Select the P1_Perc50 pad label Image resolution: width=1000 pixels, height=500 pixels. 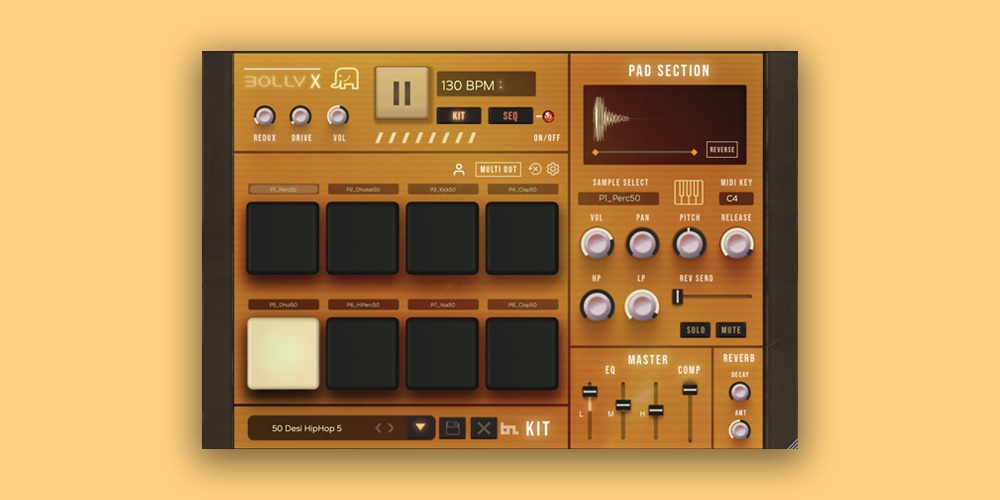pos(283,189)
